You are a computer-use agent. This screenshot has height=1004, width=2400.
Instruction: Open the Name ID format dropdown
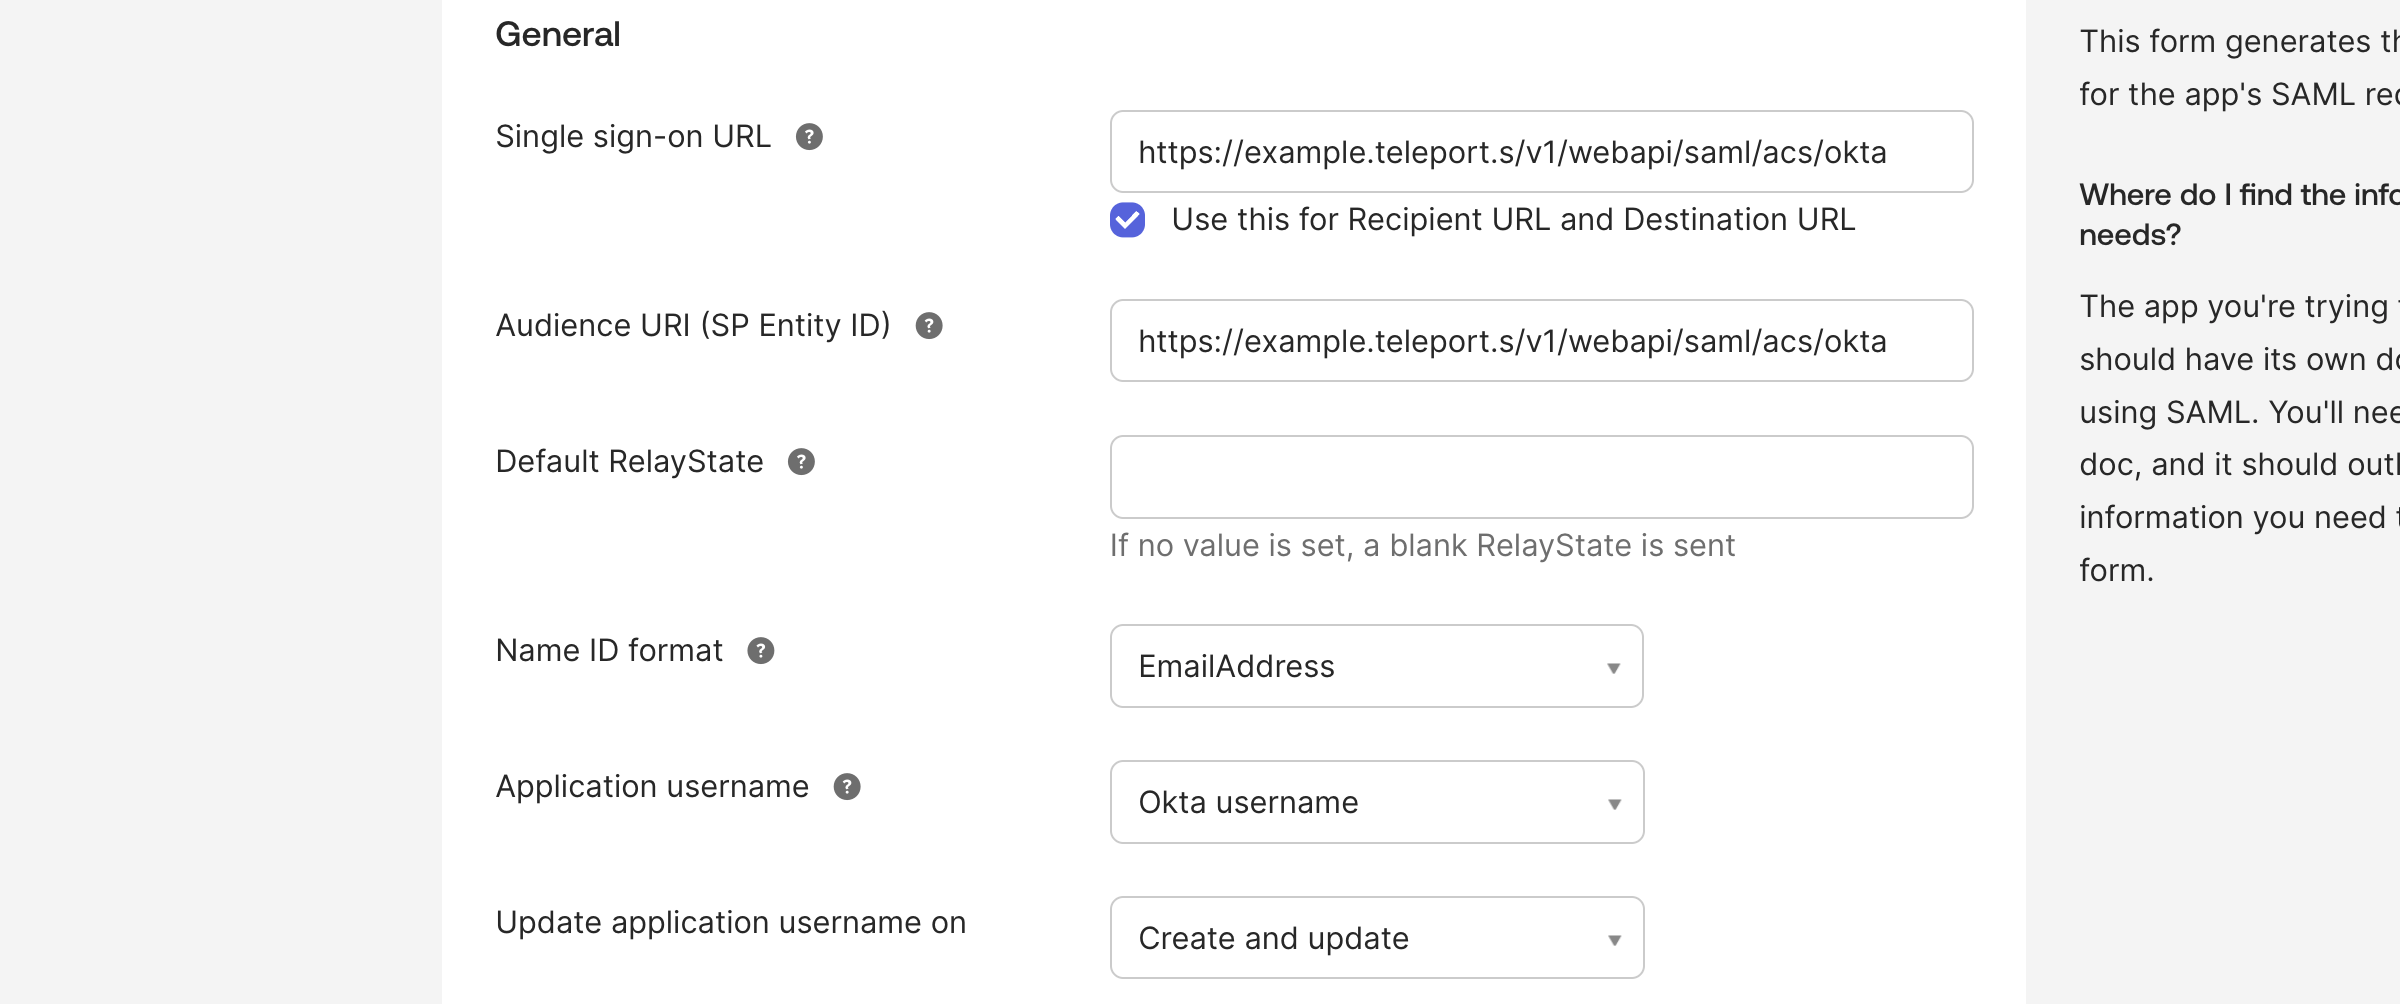pyautogui.click(x=1375, y=666)
